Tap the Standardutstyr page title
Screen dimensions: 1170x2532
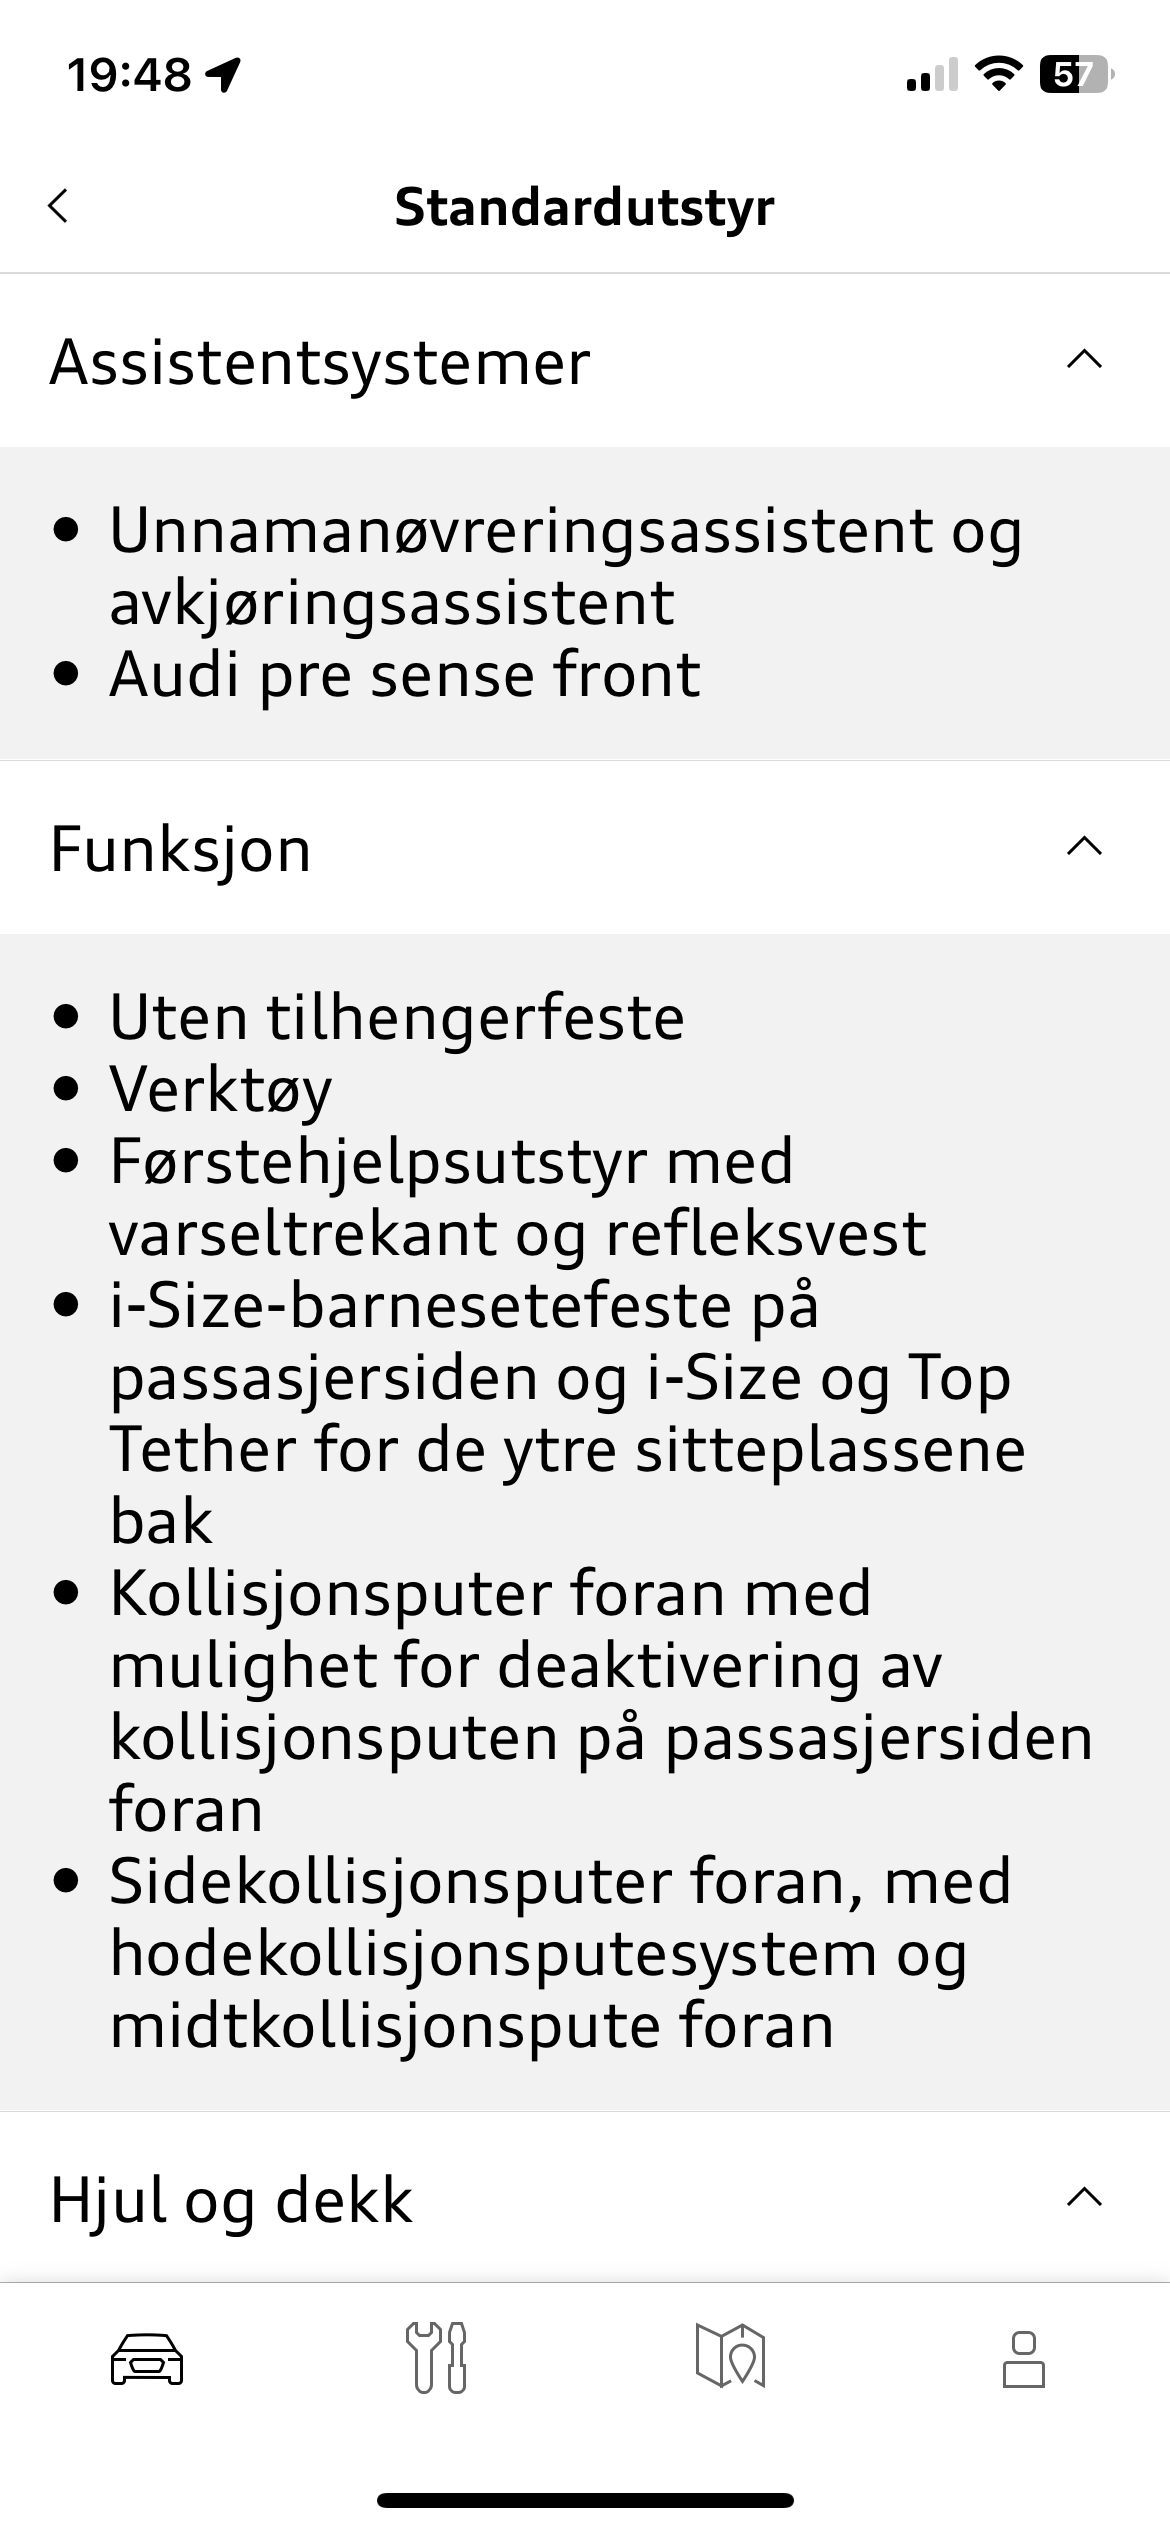584,207
